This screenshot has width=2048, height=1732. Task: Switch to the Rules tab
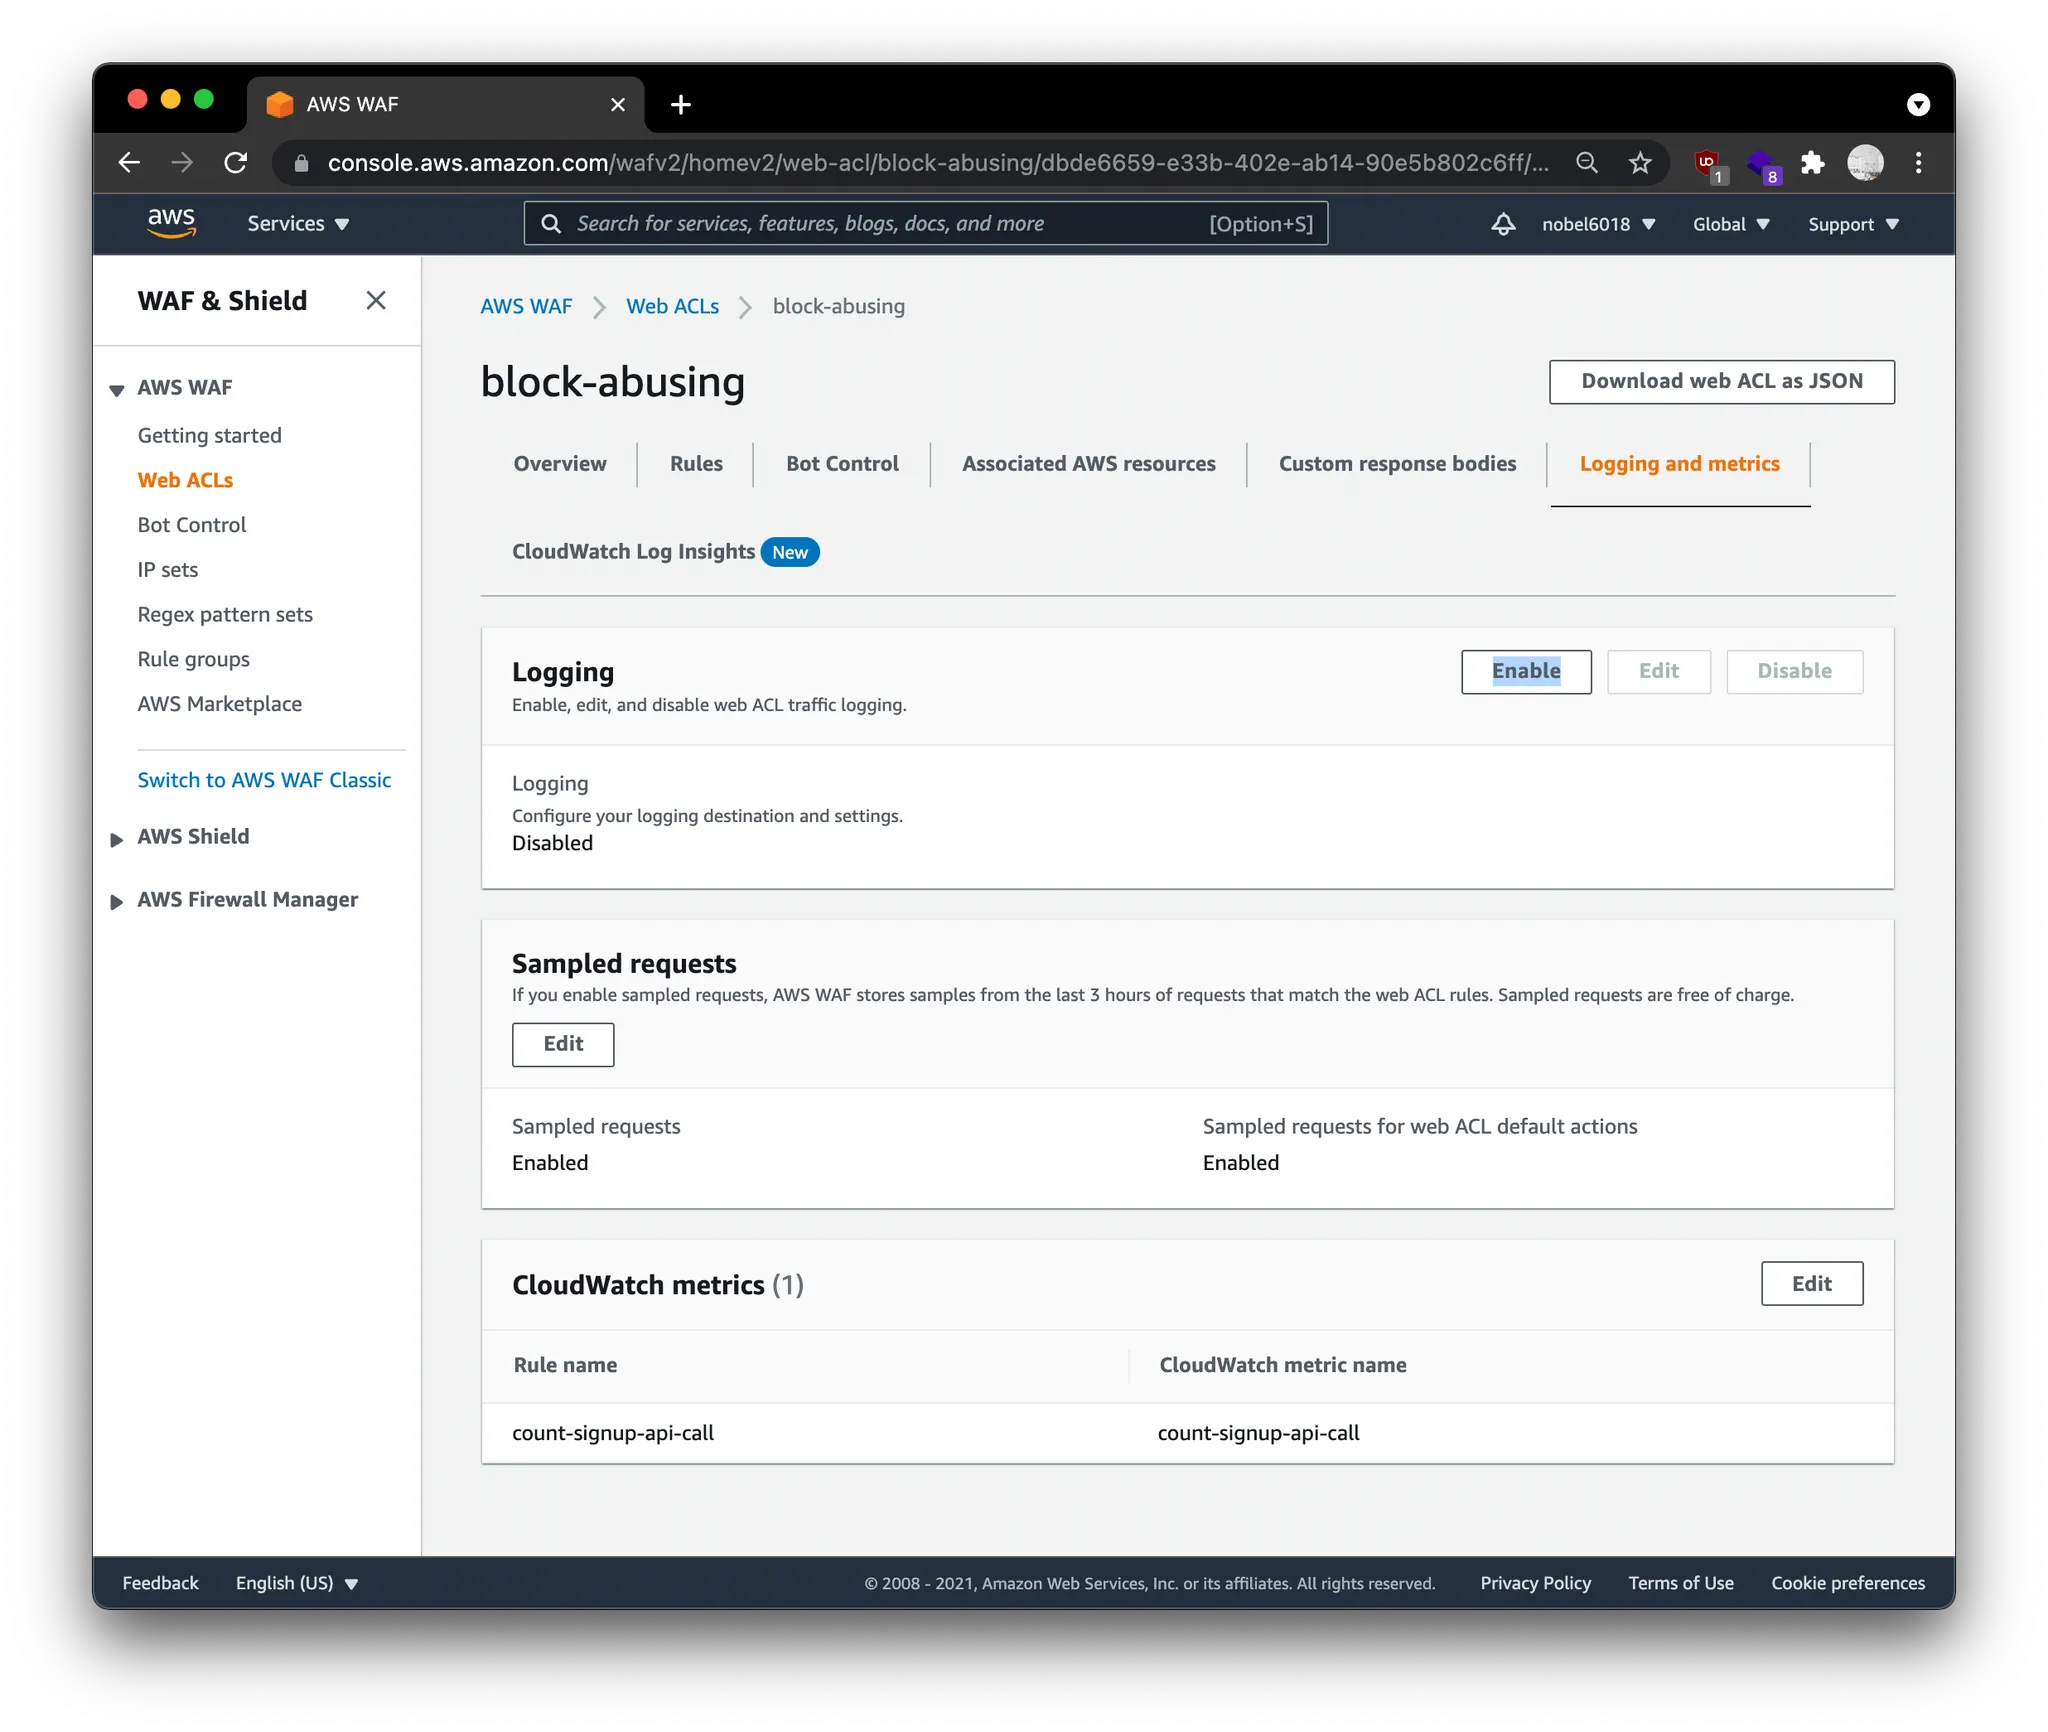pyautogui.click(x=696, y=464)
